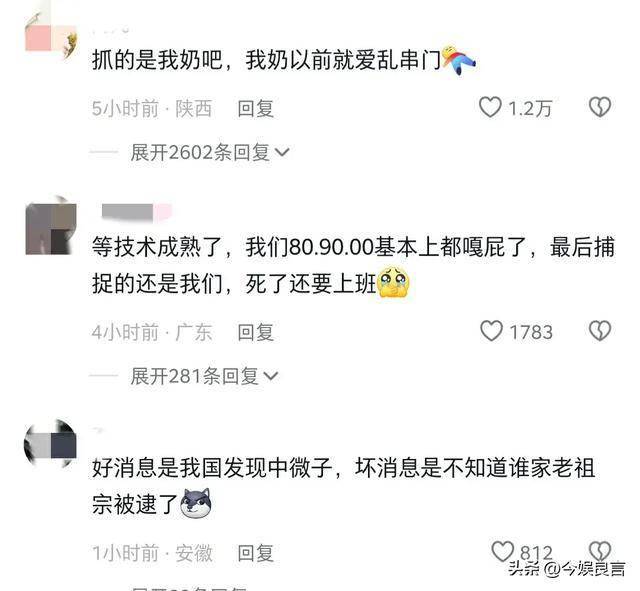Reply to the 陕西 comment
This screenshot has width=640, height=591.
tap(256, 109)
